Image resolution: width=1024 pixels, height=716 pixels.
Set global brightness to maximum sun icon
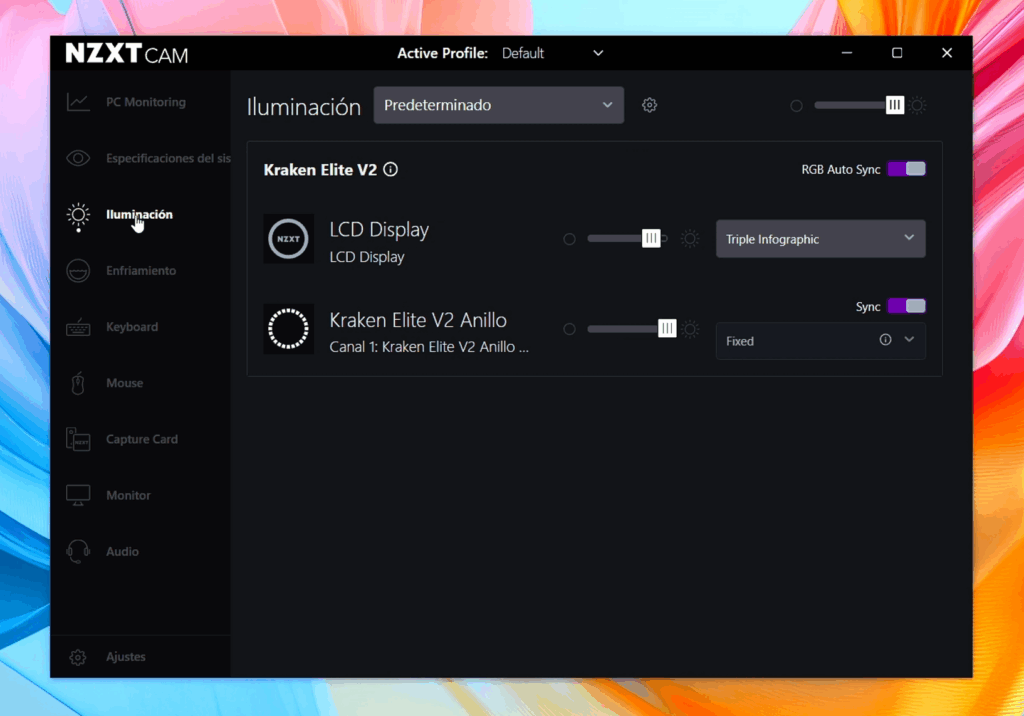point(918,105)
